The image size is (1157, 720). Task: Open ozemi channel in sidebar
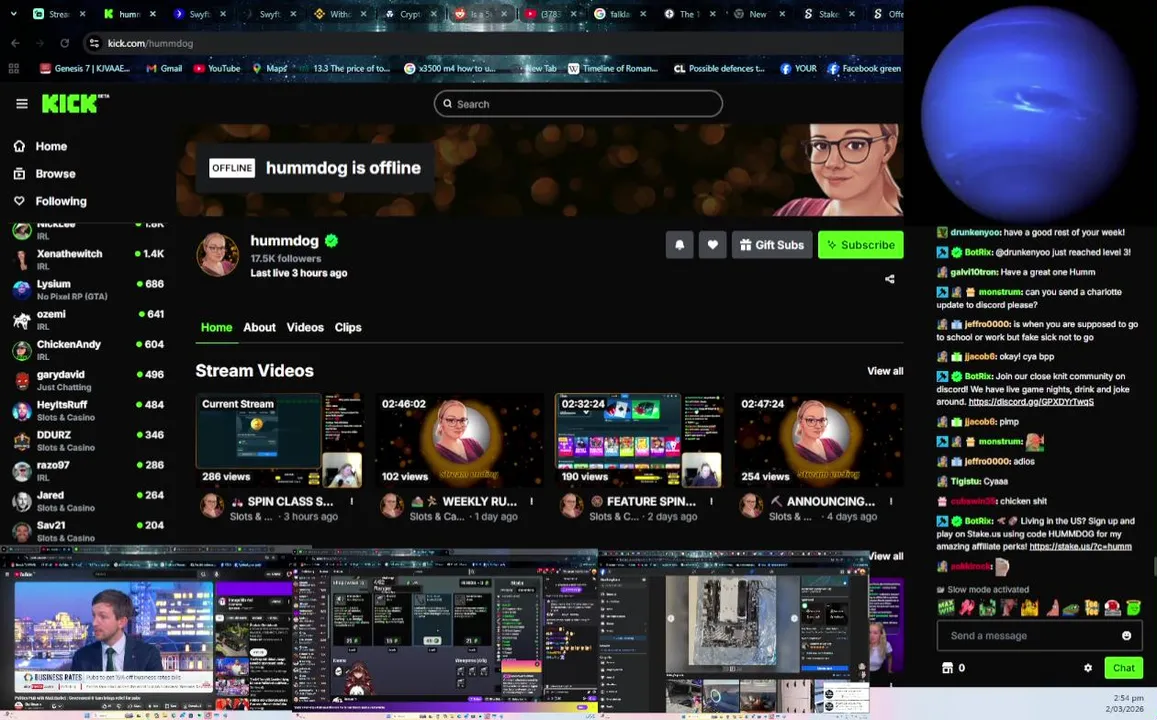point(89,319)
